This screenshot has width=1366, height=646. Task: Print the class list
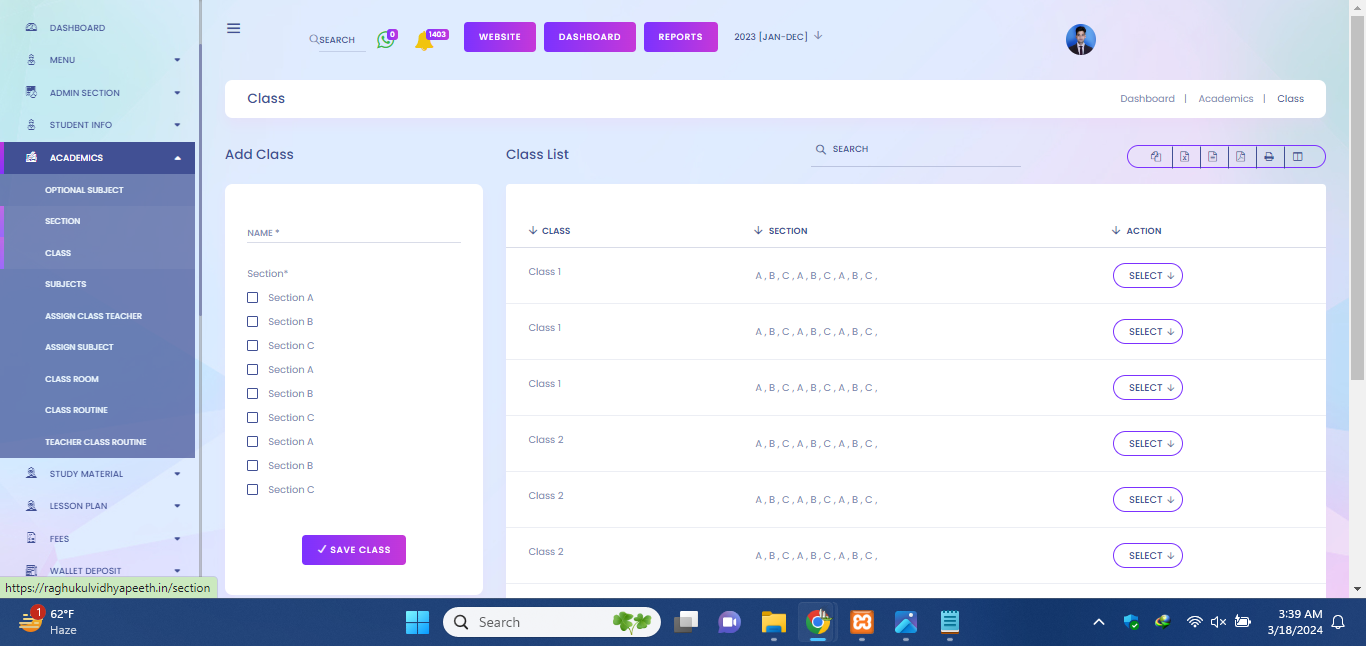click(x=1269, y=157)
